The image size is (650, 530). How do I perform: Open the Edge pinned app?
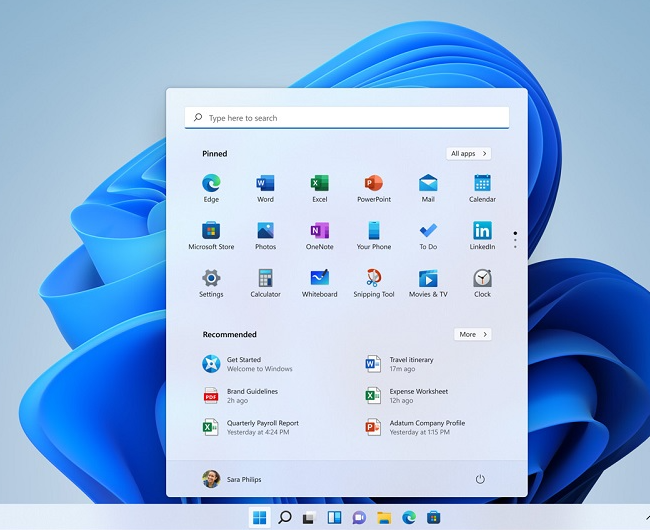point(211,188)
